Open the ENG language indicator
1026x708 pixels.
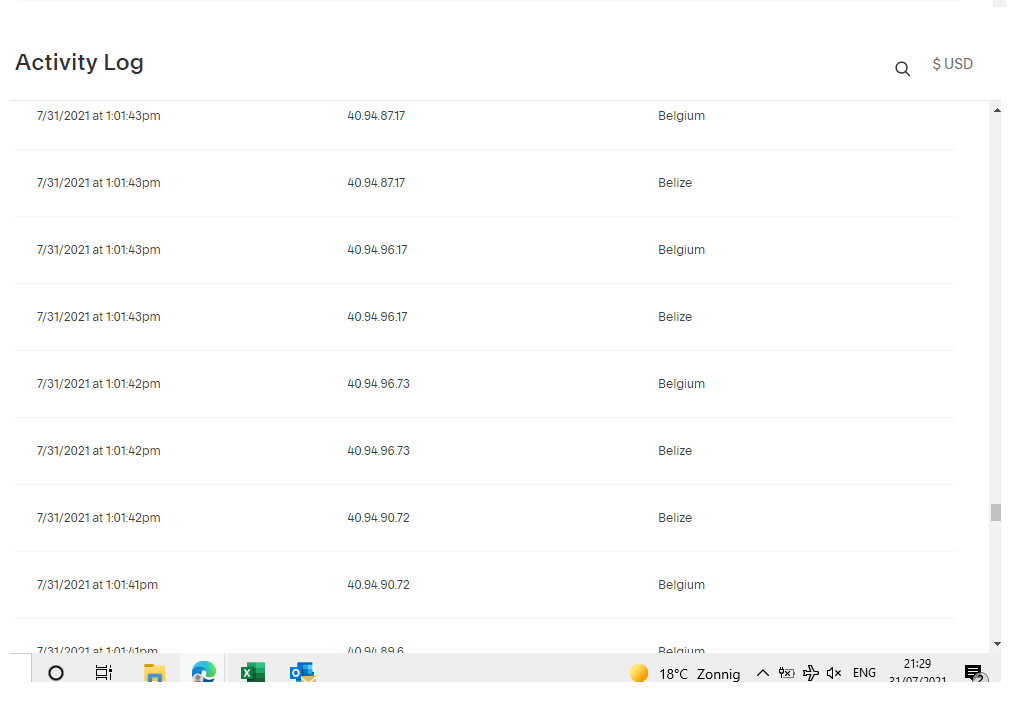point(864,673)
